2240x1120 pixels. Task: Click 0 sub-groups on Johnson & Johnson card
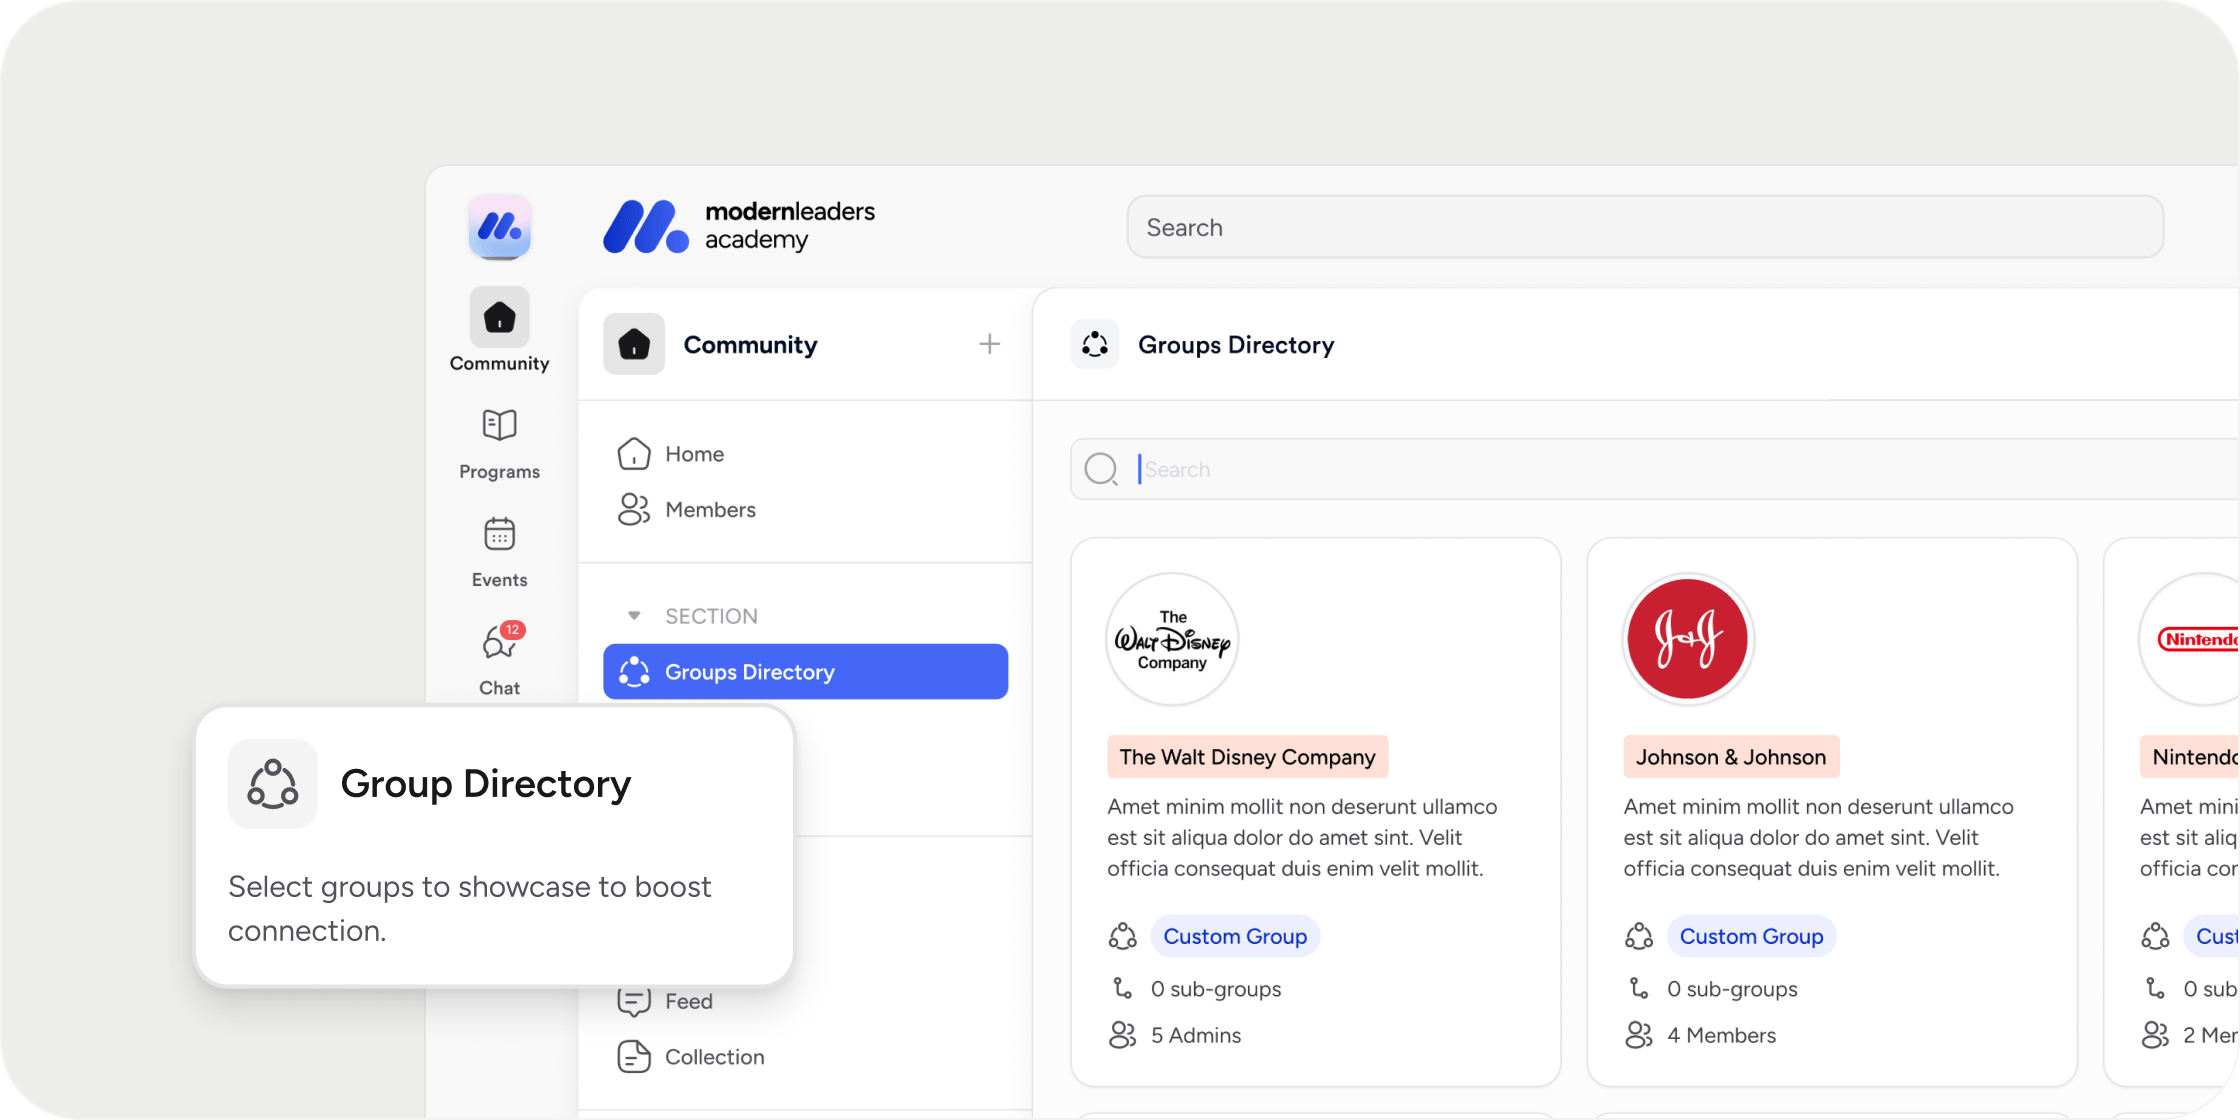point(1732,989)
